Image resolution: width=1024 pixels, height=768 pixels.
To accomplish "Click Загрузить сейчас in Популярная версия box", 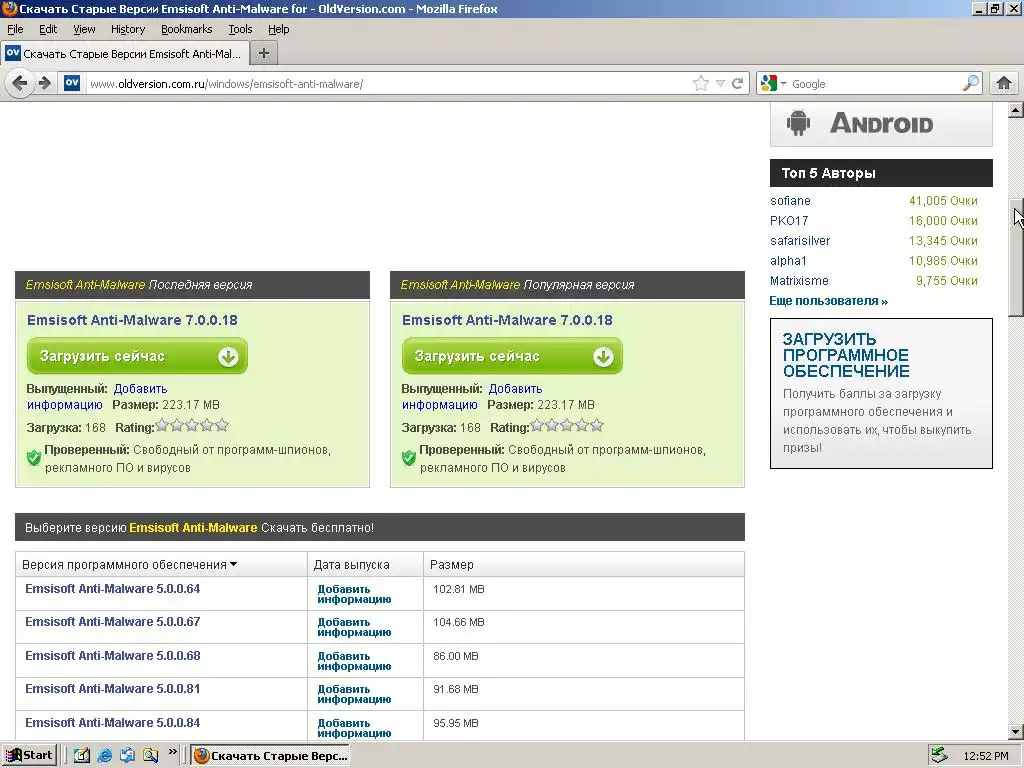I will point(512,356).
